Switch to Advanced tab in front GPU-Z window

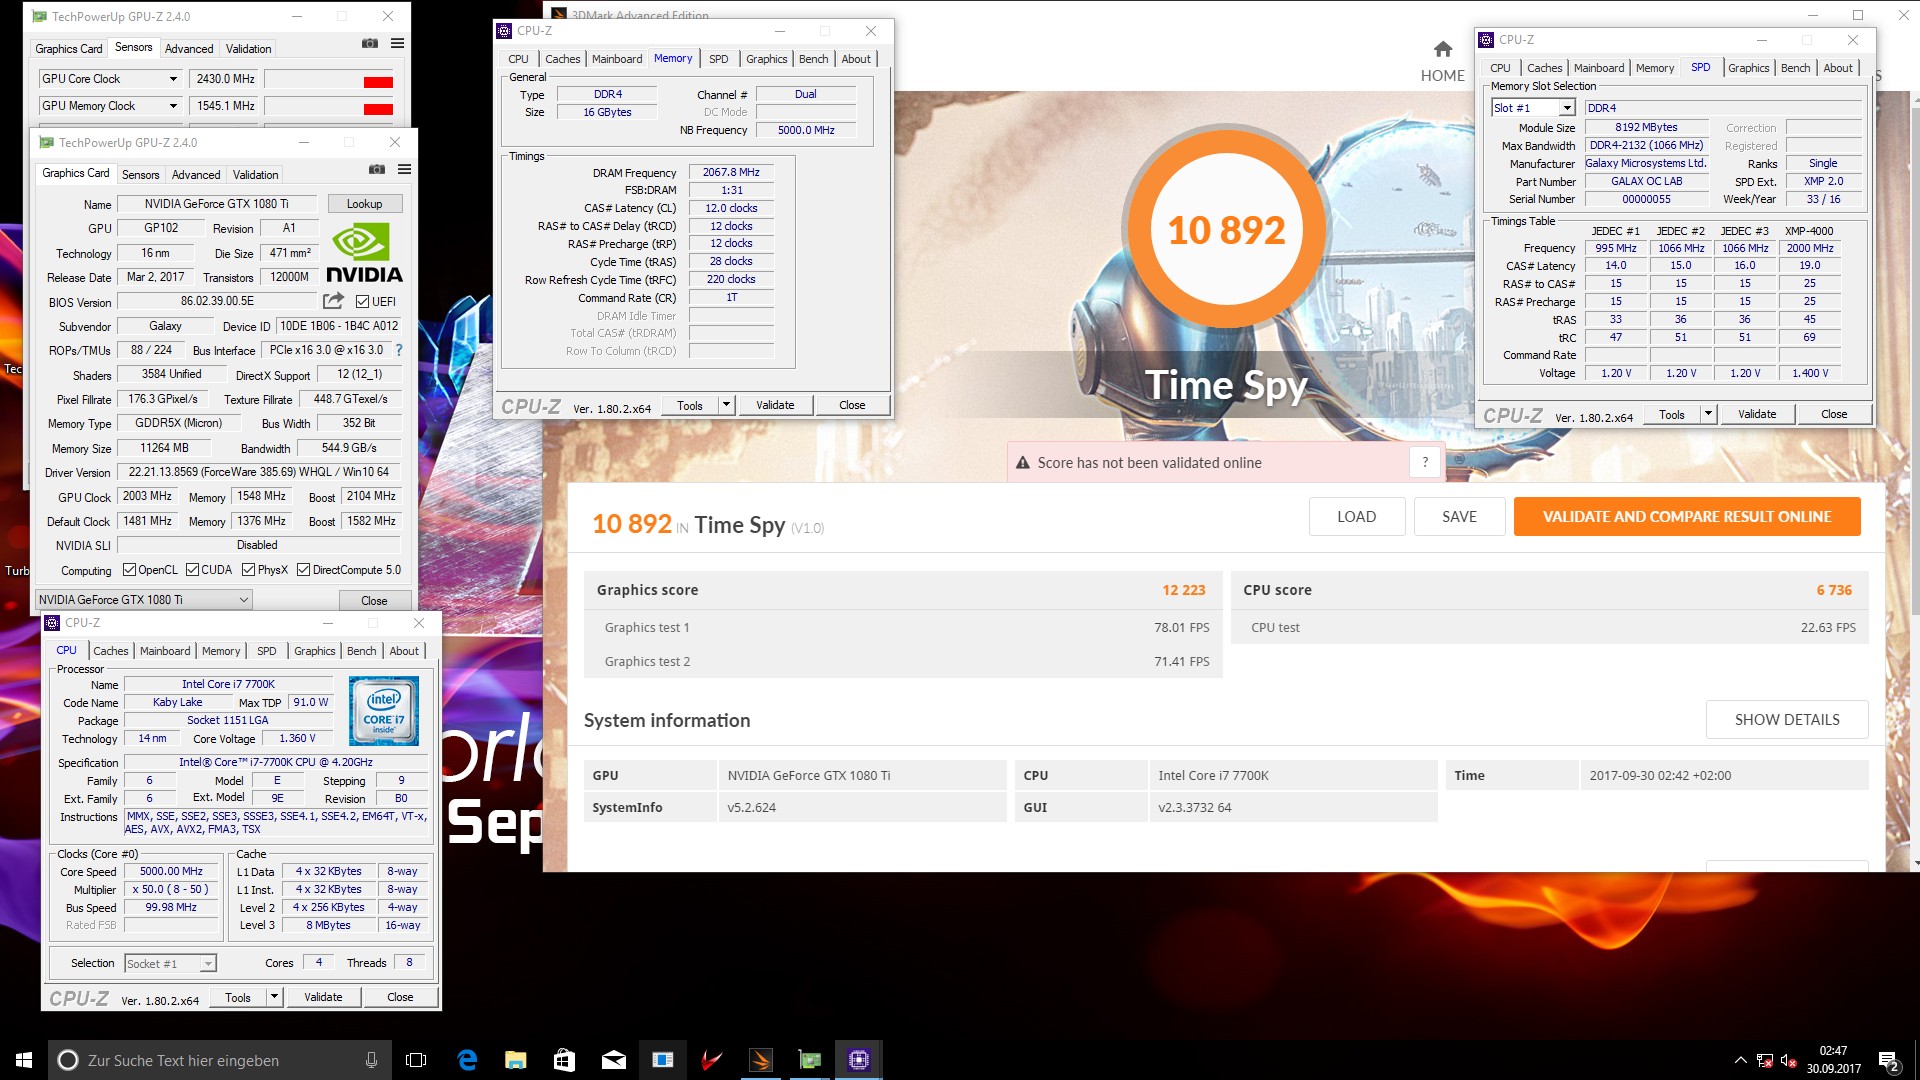[196, 174]
